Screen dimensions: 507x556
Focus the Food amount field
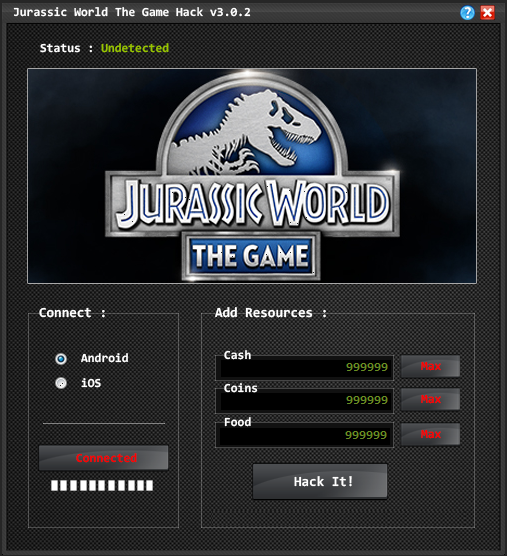click(305, 435)
